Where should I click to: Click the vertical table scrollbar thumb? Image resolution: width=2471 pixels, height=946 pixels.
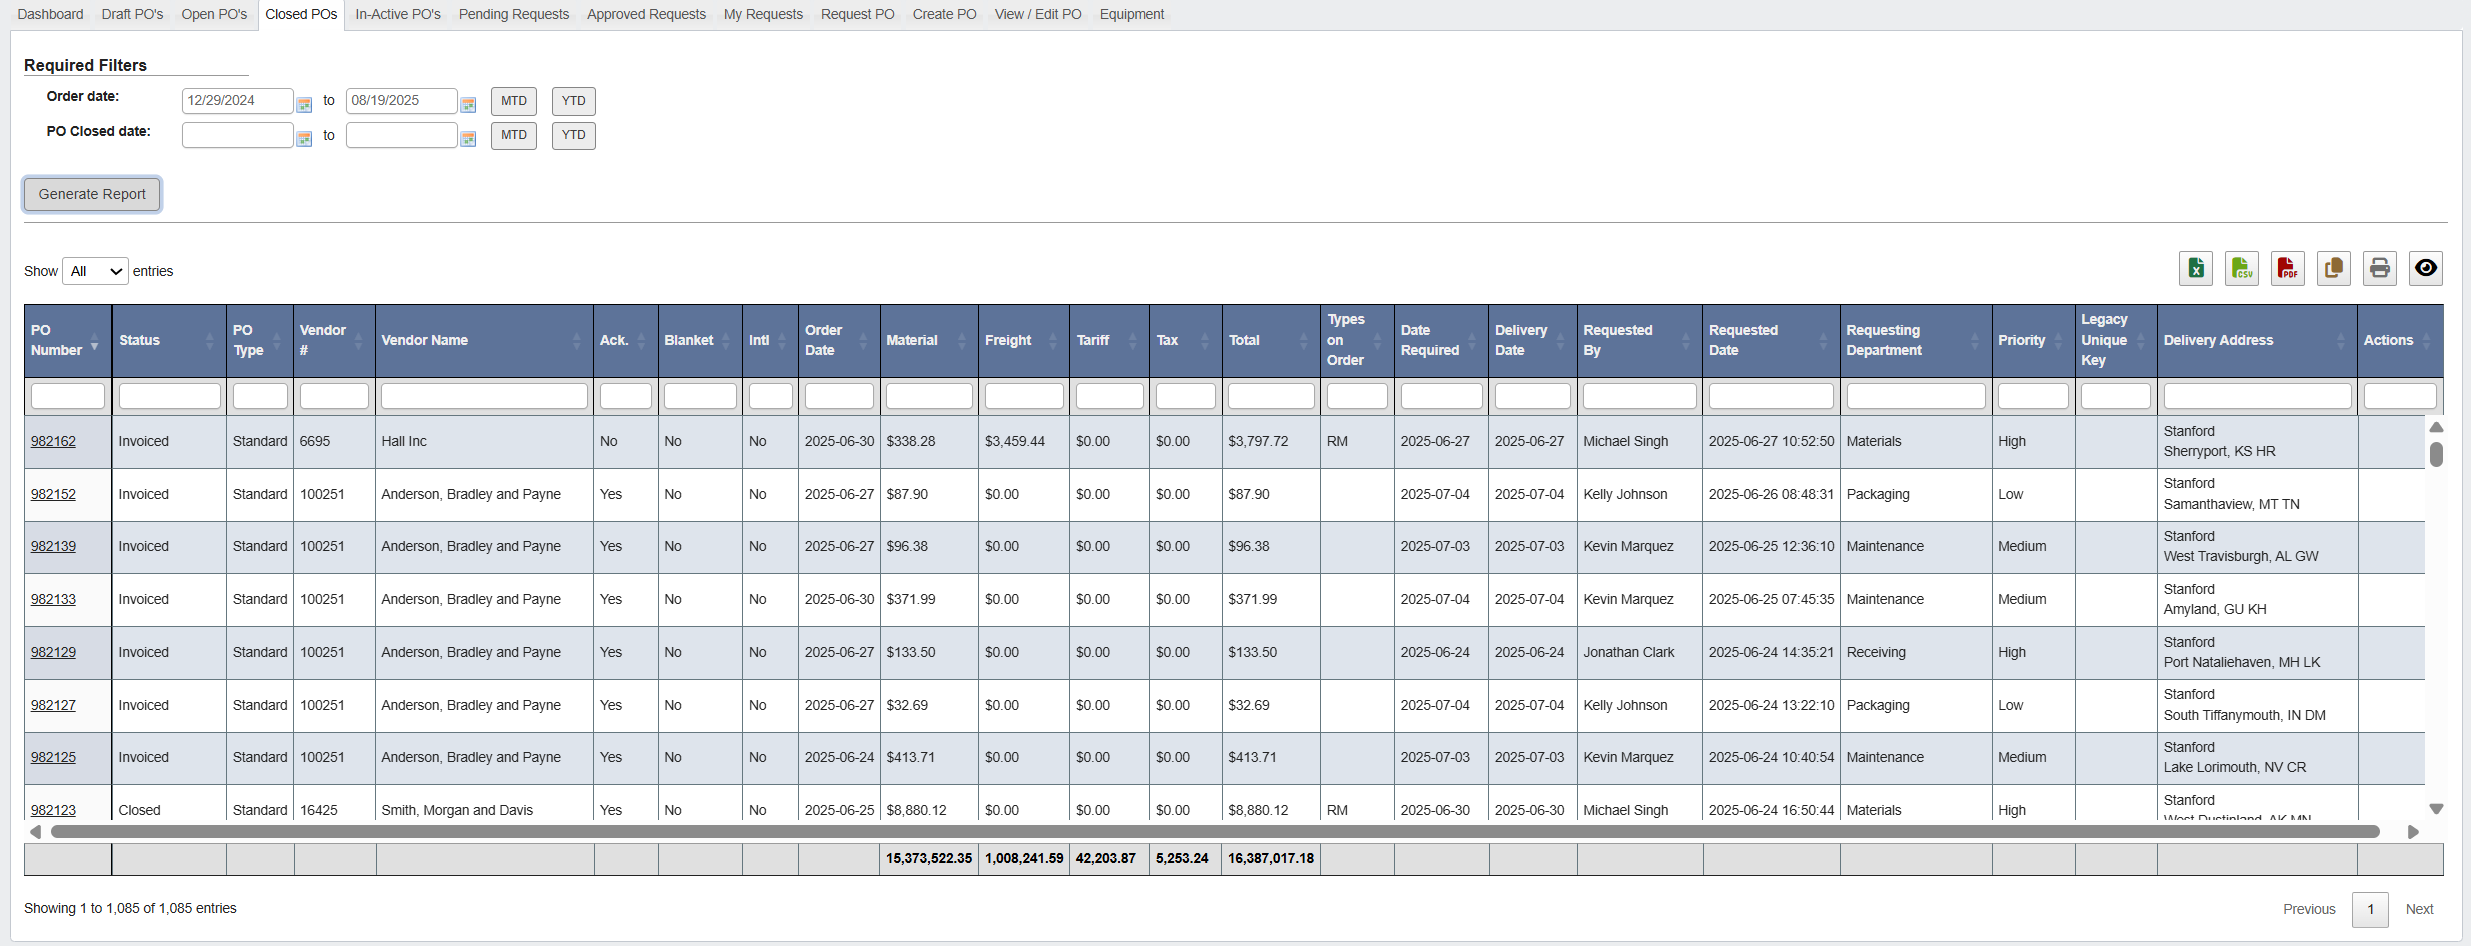[2436, 454]
